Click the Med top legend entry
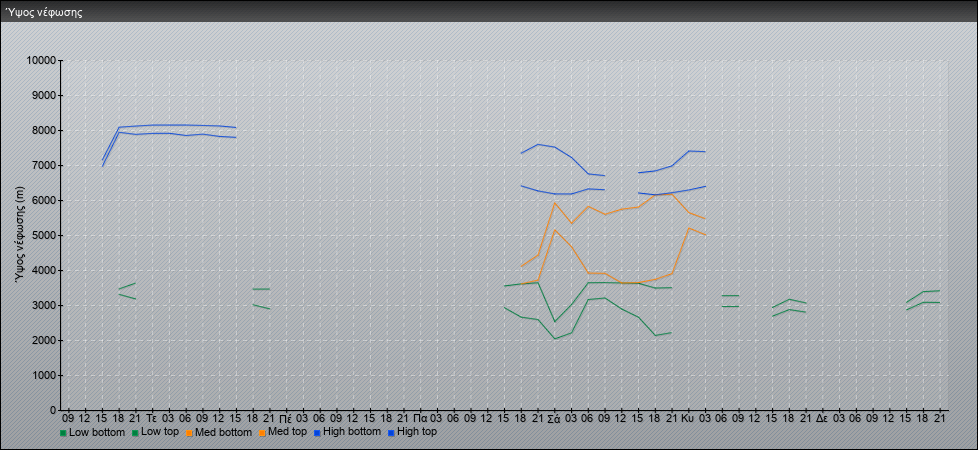This screenshot has width=978, height=450. [283, 432]
